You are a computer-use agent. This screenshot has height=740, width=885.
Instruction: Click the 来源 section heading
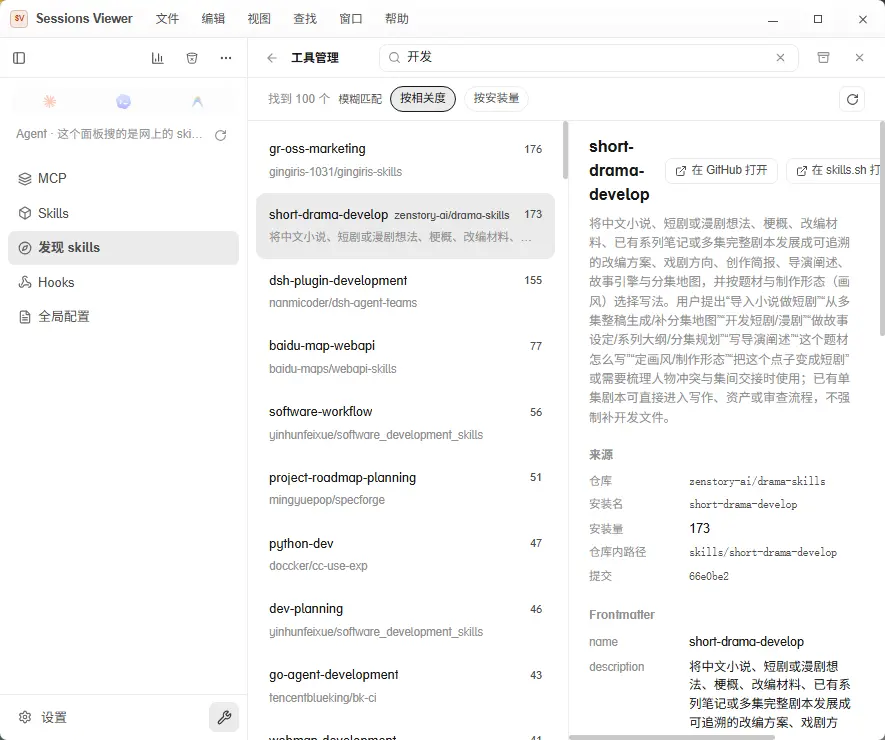tap(601, 455)
